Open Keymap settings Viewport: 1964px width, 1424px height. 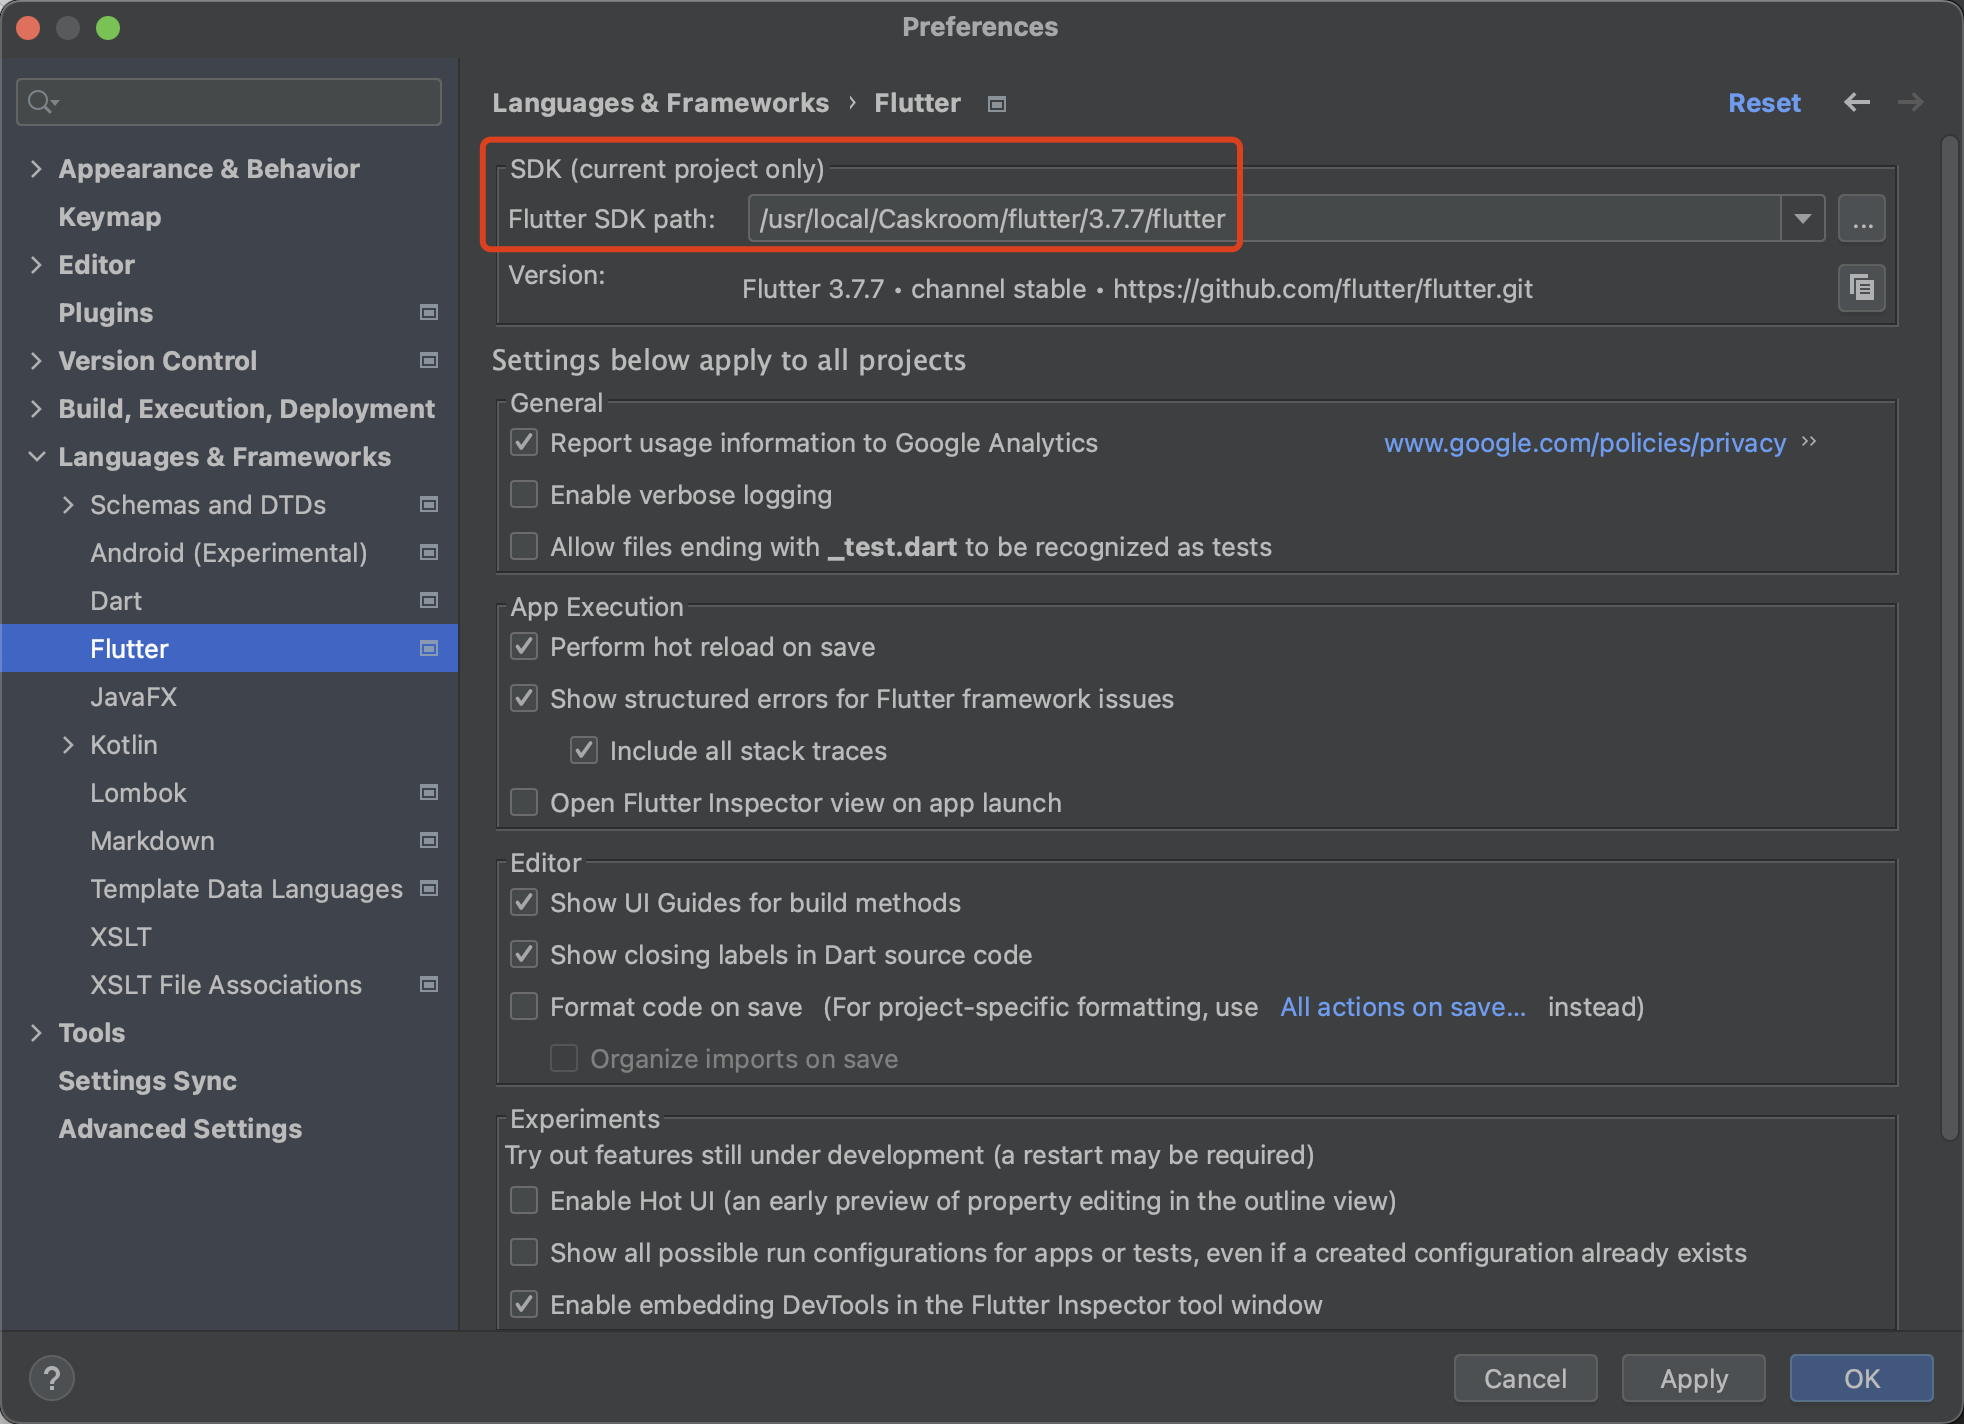tap(110, 217)
